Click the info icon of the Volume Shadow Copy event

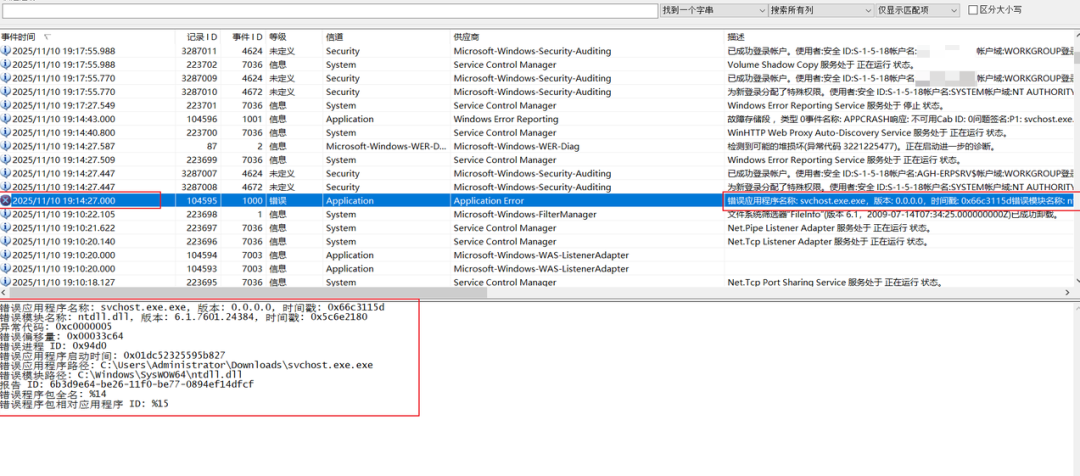coord(6,65)
